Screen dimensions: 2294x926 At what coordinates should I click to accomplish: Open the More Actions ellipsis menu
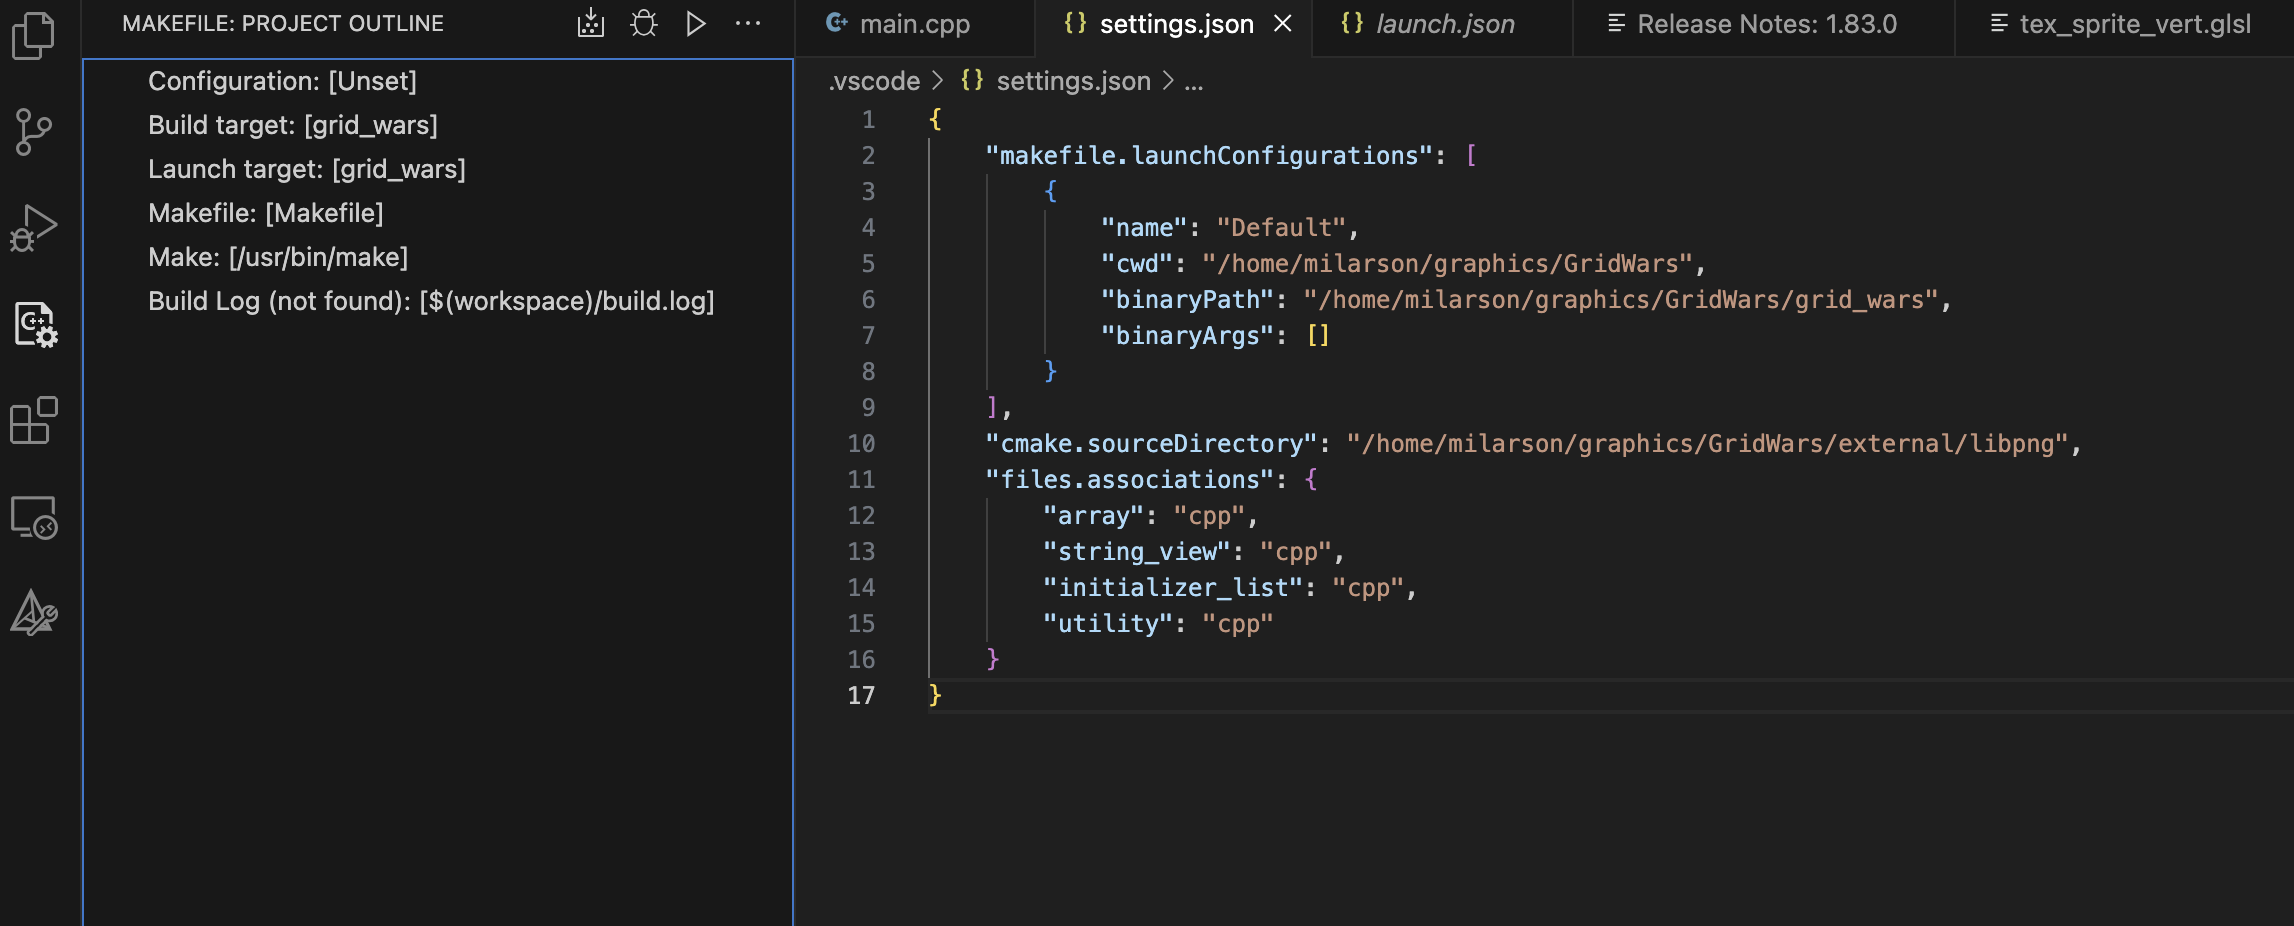[x=748, y=24]
